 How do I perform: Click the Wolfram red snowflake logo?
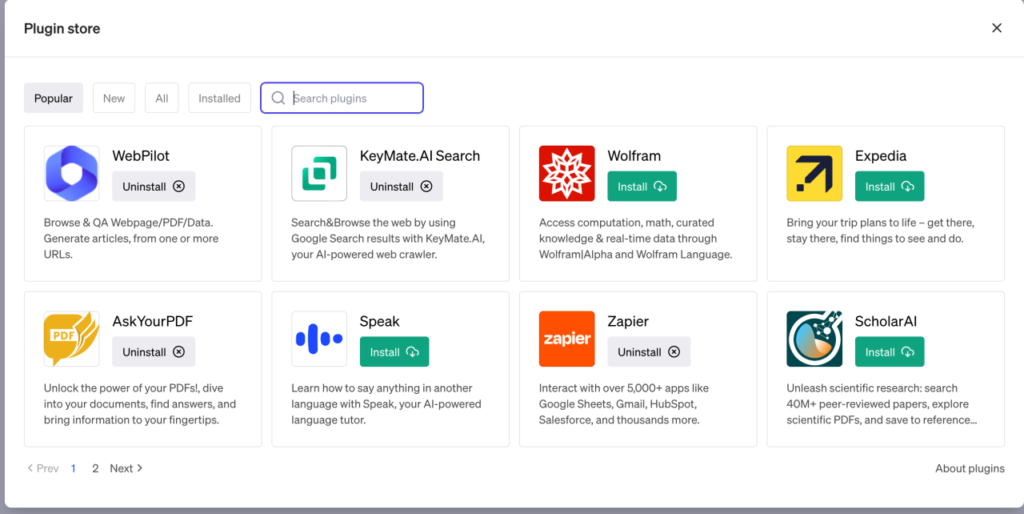(x=567, y=173)
